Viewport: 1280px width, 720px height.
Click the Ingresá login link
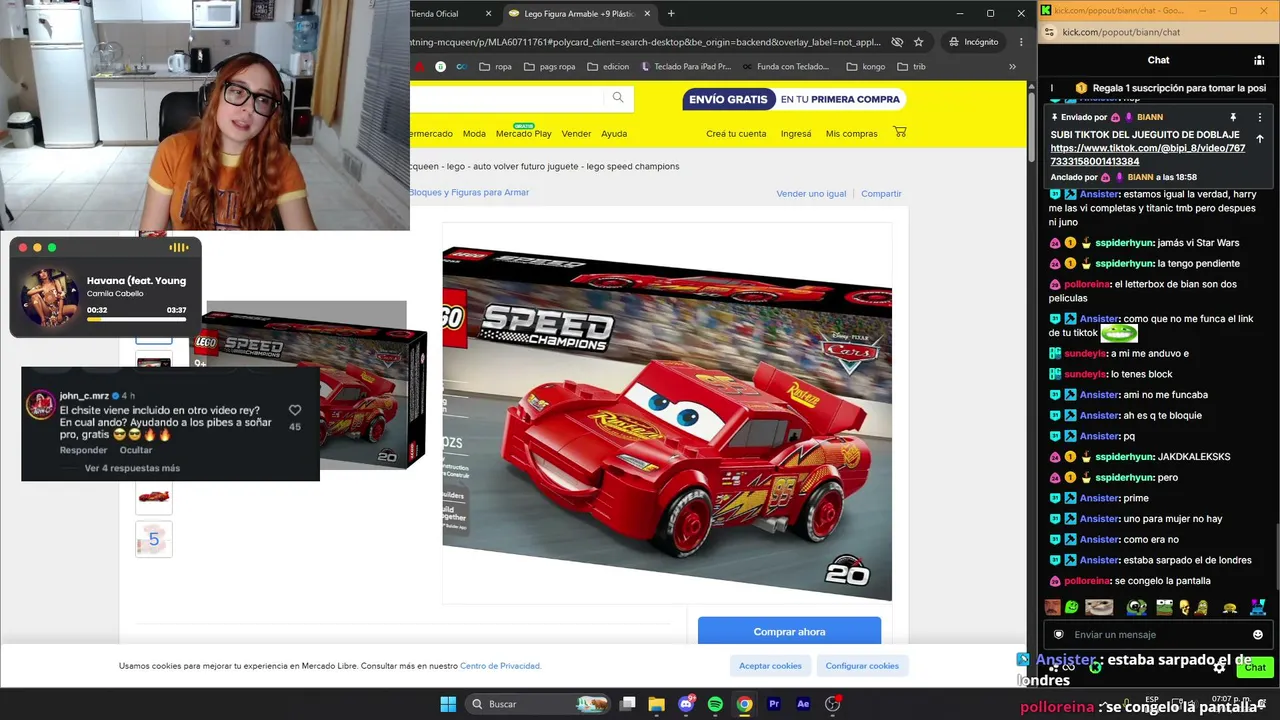tap(796, 133)
